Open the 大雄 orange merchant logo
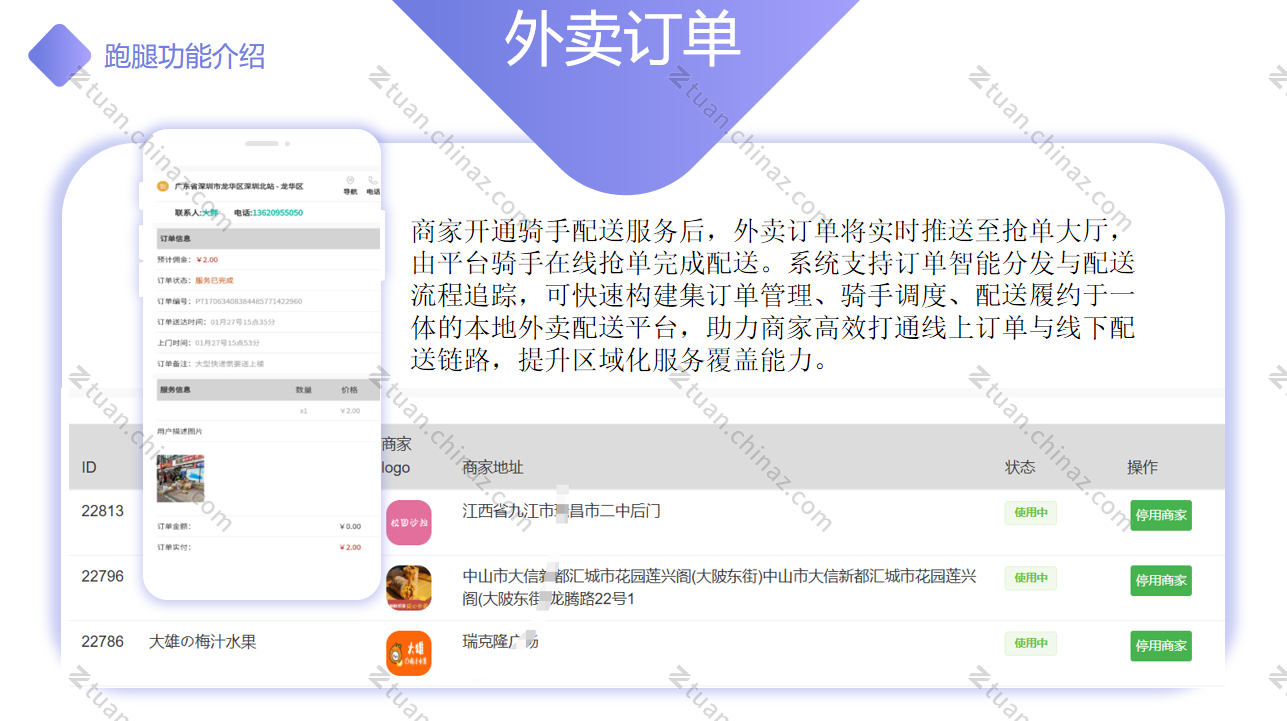The height and width of the screenshot is (721, 1287). pyautogui.click(x=409, y=653)
